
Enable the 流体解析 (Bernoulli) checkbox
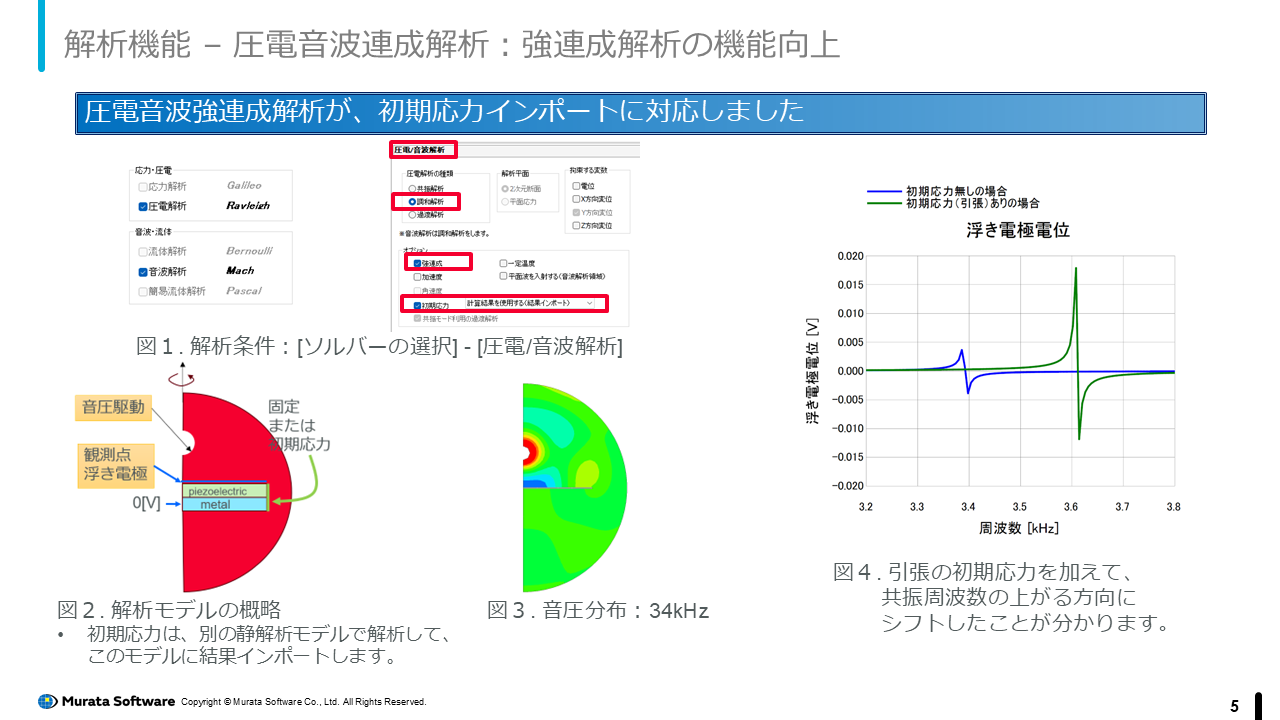(142, 250)
